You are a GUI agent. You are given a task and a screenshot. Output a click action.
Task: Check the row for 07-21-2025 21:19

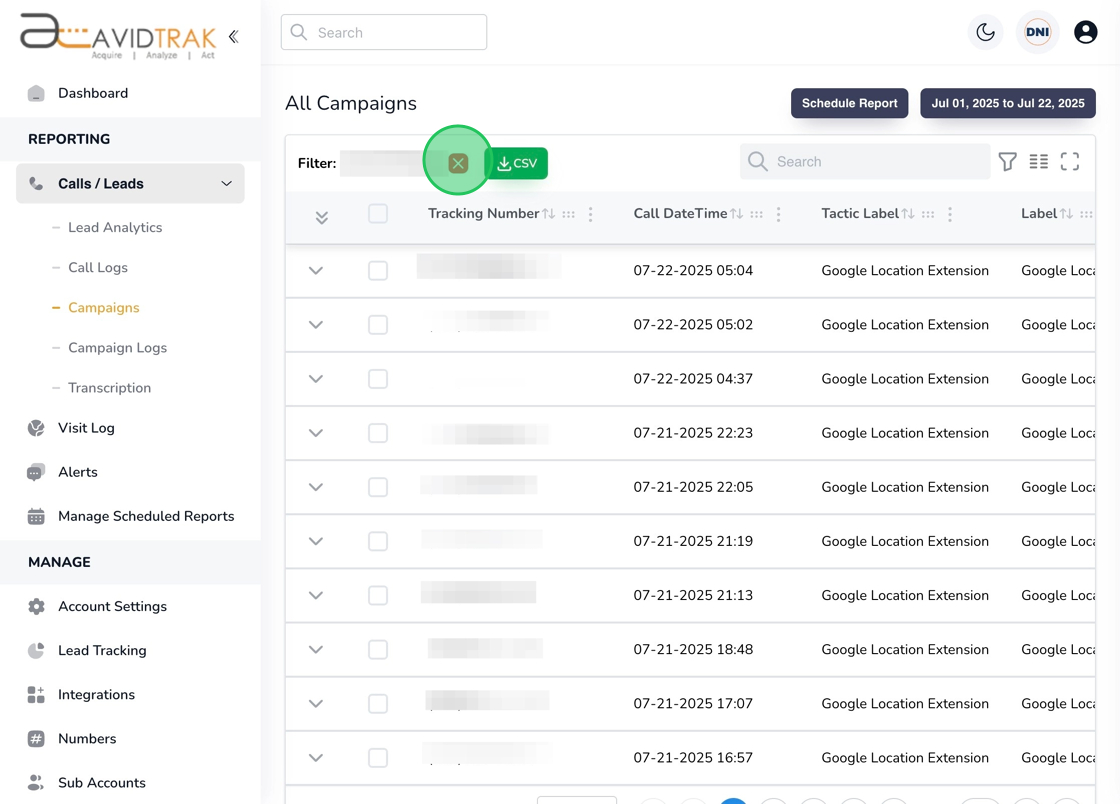(x=378, y=541)
